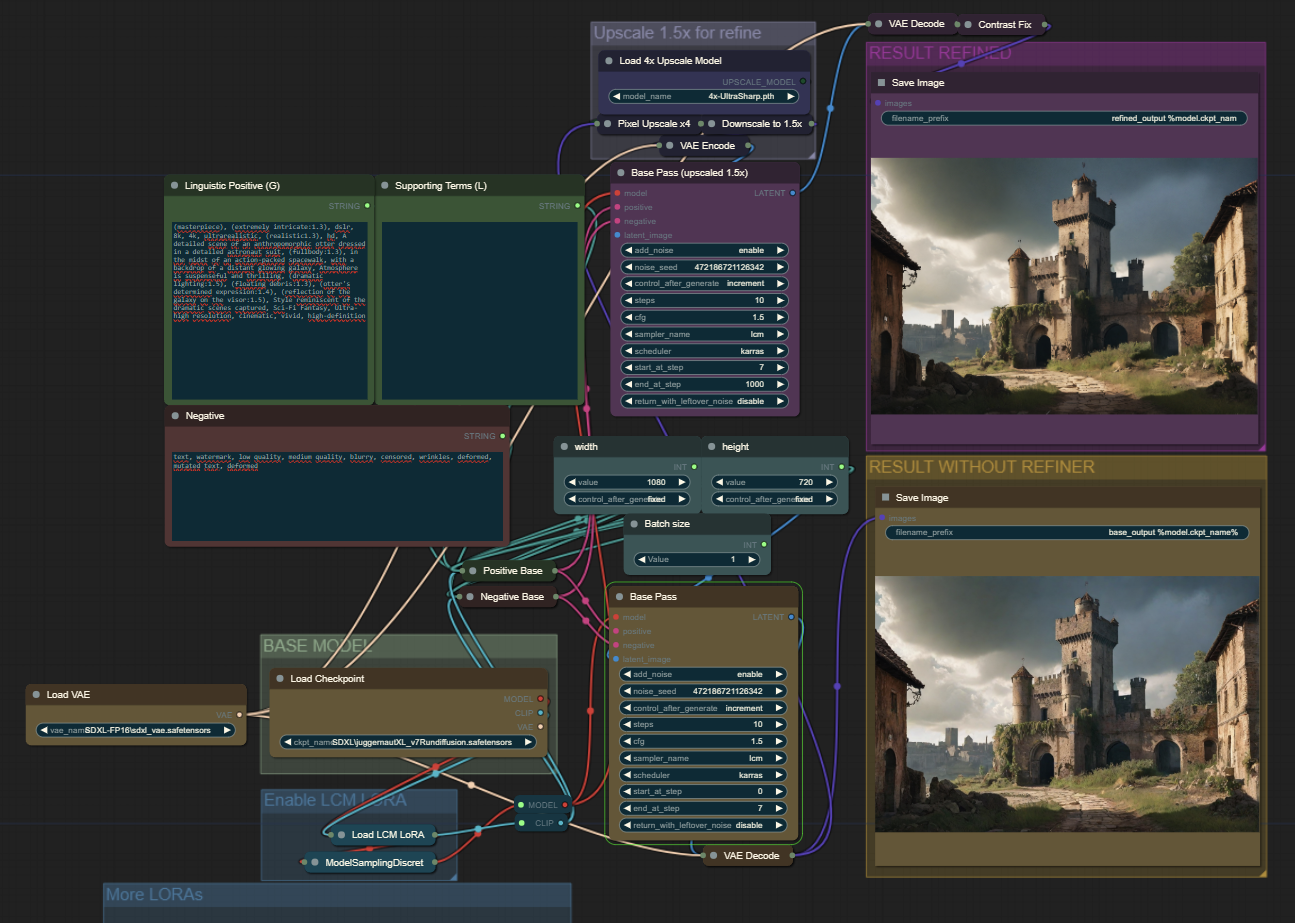The width and height of the screenshot is (1295, 923).
Task: Toggle return_with_leftover_noise in Base Pass (upscaled 1.5x)
Action: tap(704, 401)
